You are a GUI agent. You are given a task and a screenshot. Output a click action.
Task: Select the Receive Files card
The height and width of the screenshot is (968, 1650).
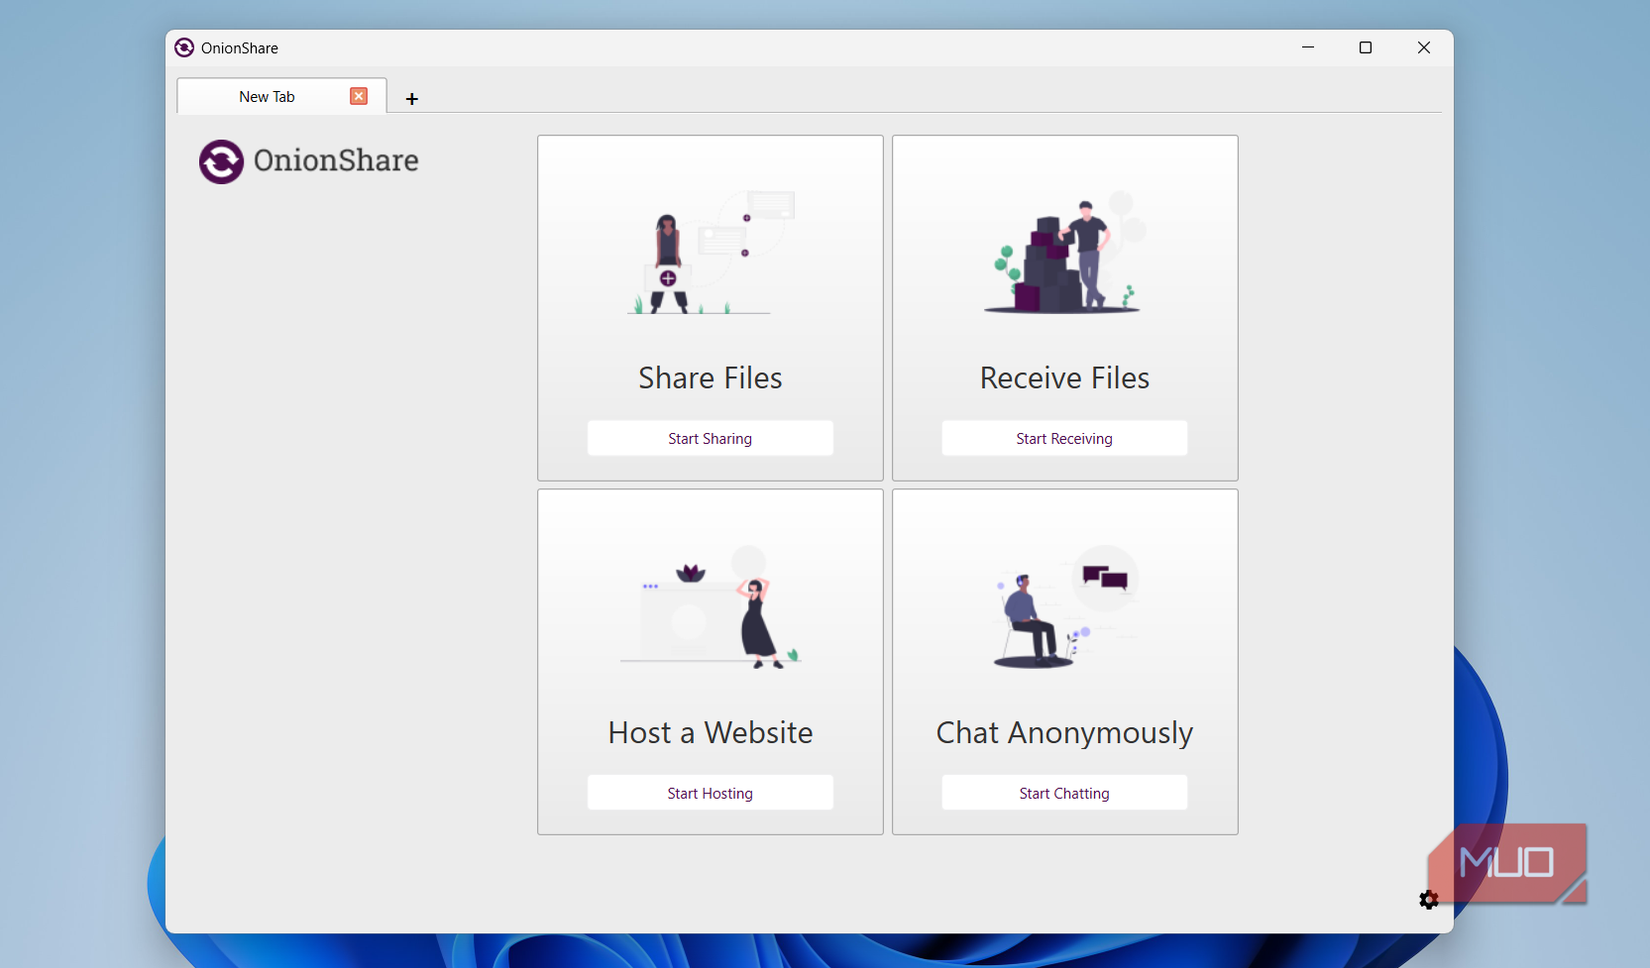1063,307
